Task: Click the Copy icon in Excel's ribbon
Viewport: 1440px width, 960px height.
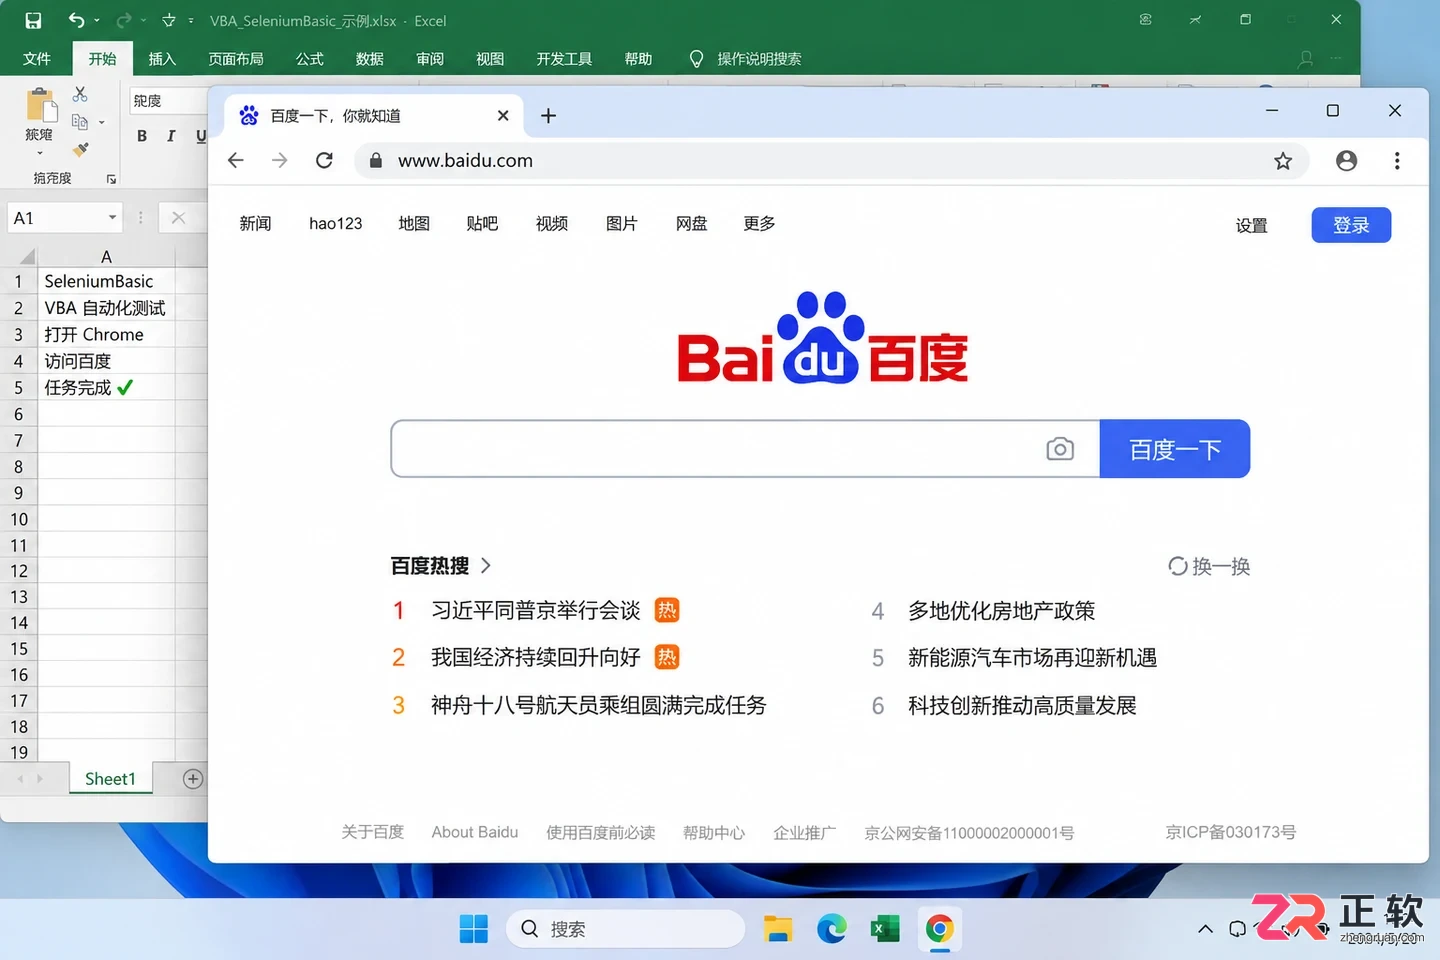Action: pos(80,122)
